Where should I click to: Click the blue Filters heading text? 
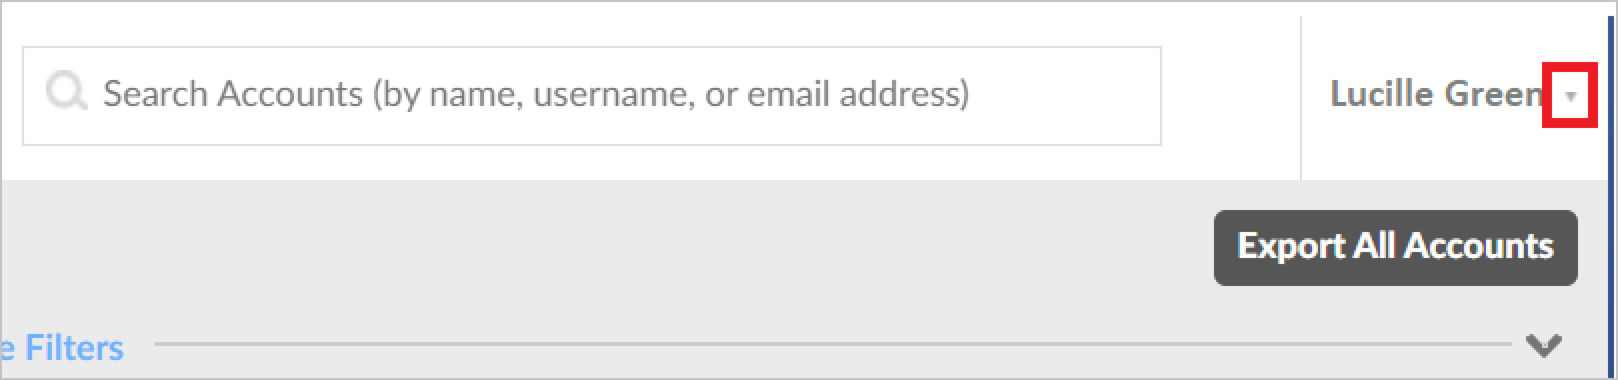coord(62,348)
